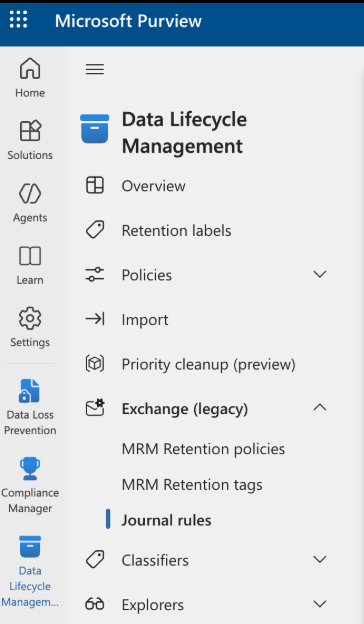Collapse the Exchange (legacy) section chevron
Image resolution: width=364 pixels, height=624 pixels.
click(320, 408)
